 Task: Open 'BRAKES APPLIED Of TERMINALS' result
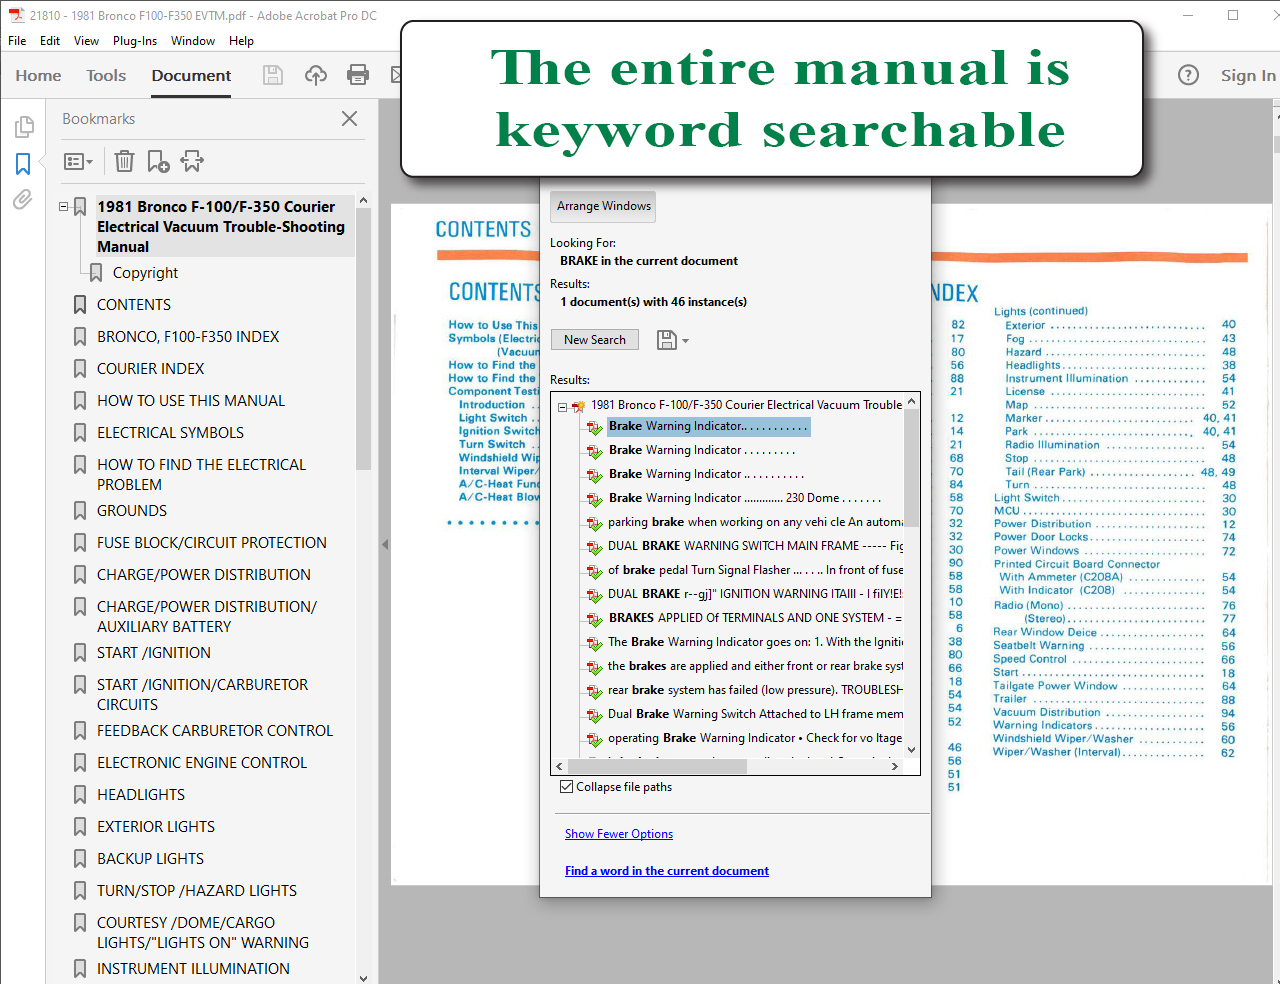pos(755,618)
